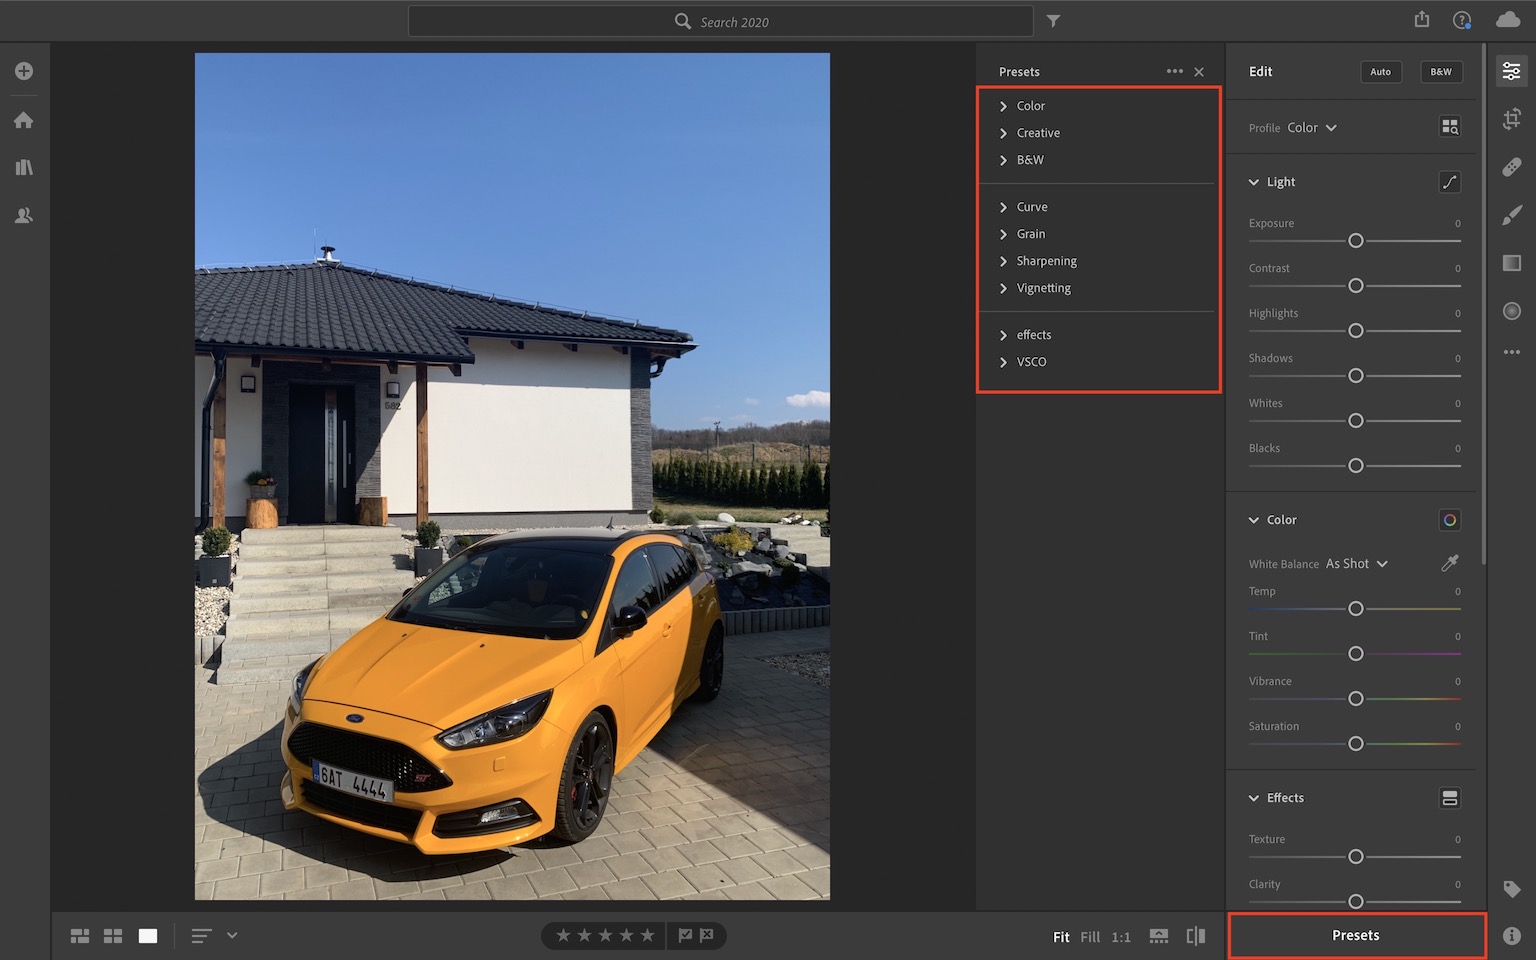Select the Brush adjustment tool
Image resolution: width=1536 pixels, height=960 pixels.
[1511, 215]
